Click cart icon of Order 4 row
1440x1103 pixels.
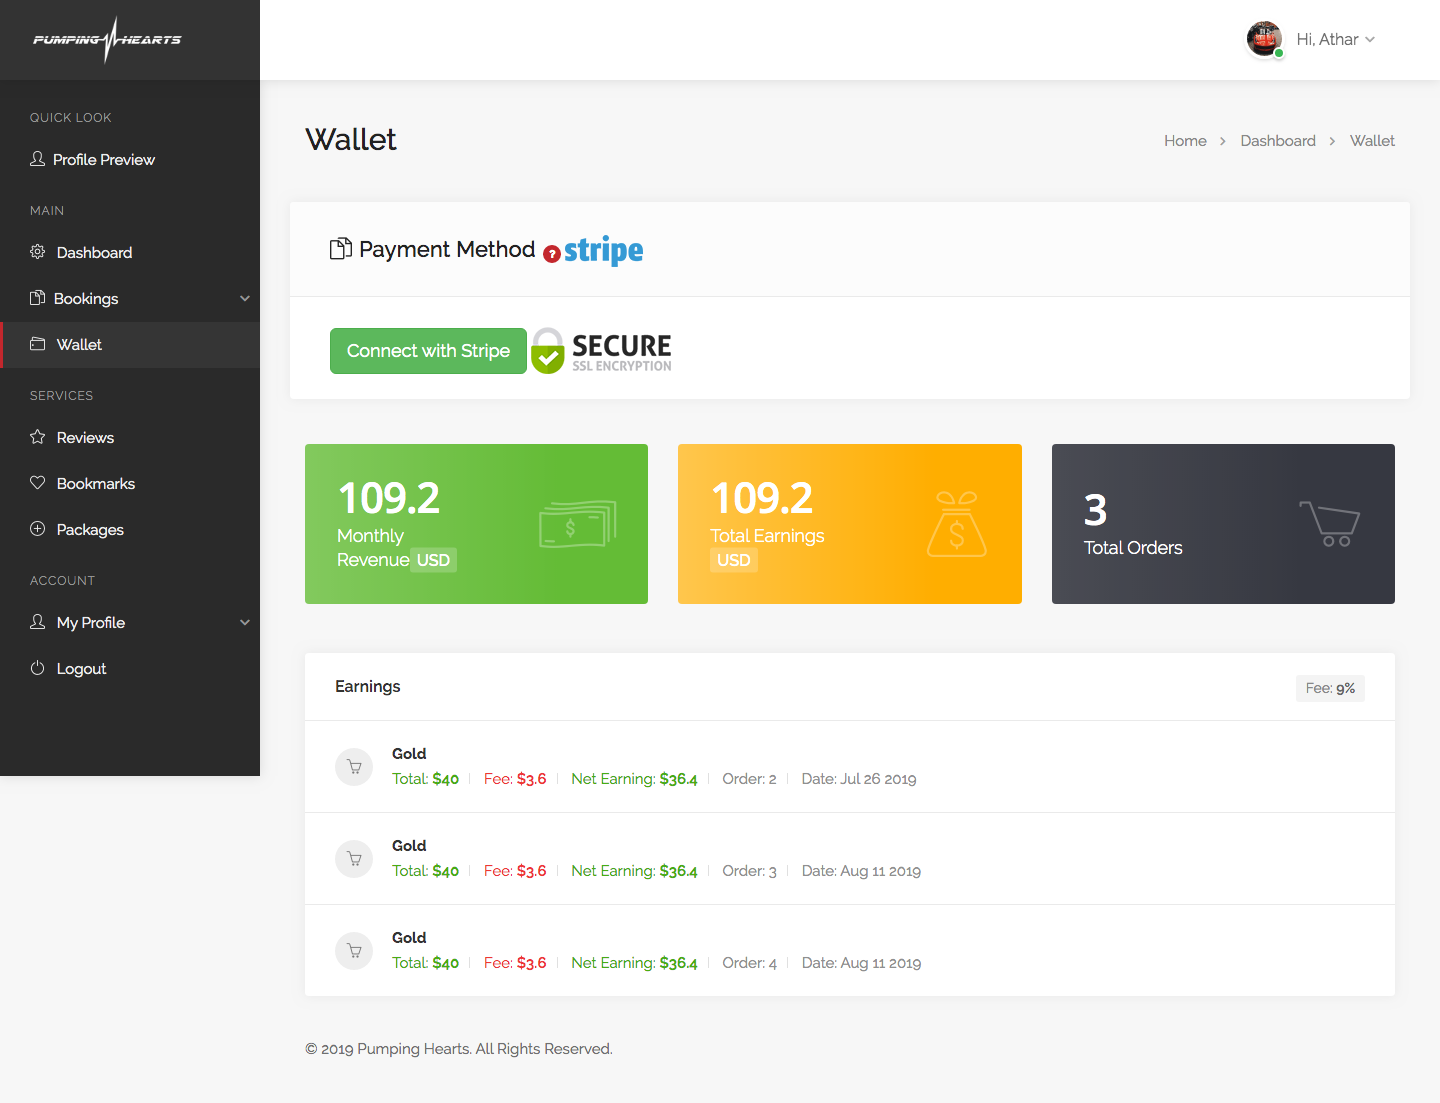click(x=354, y=951)
